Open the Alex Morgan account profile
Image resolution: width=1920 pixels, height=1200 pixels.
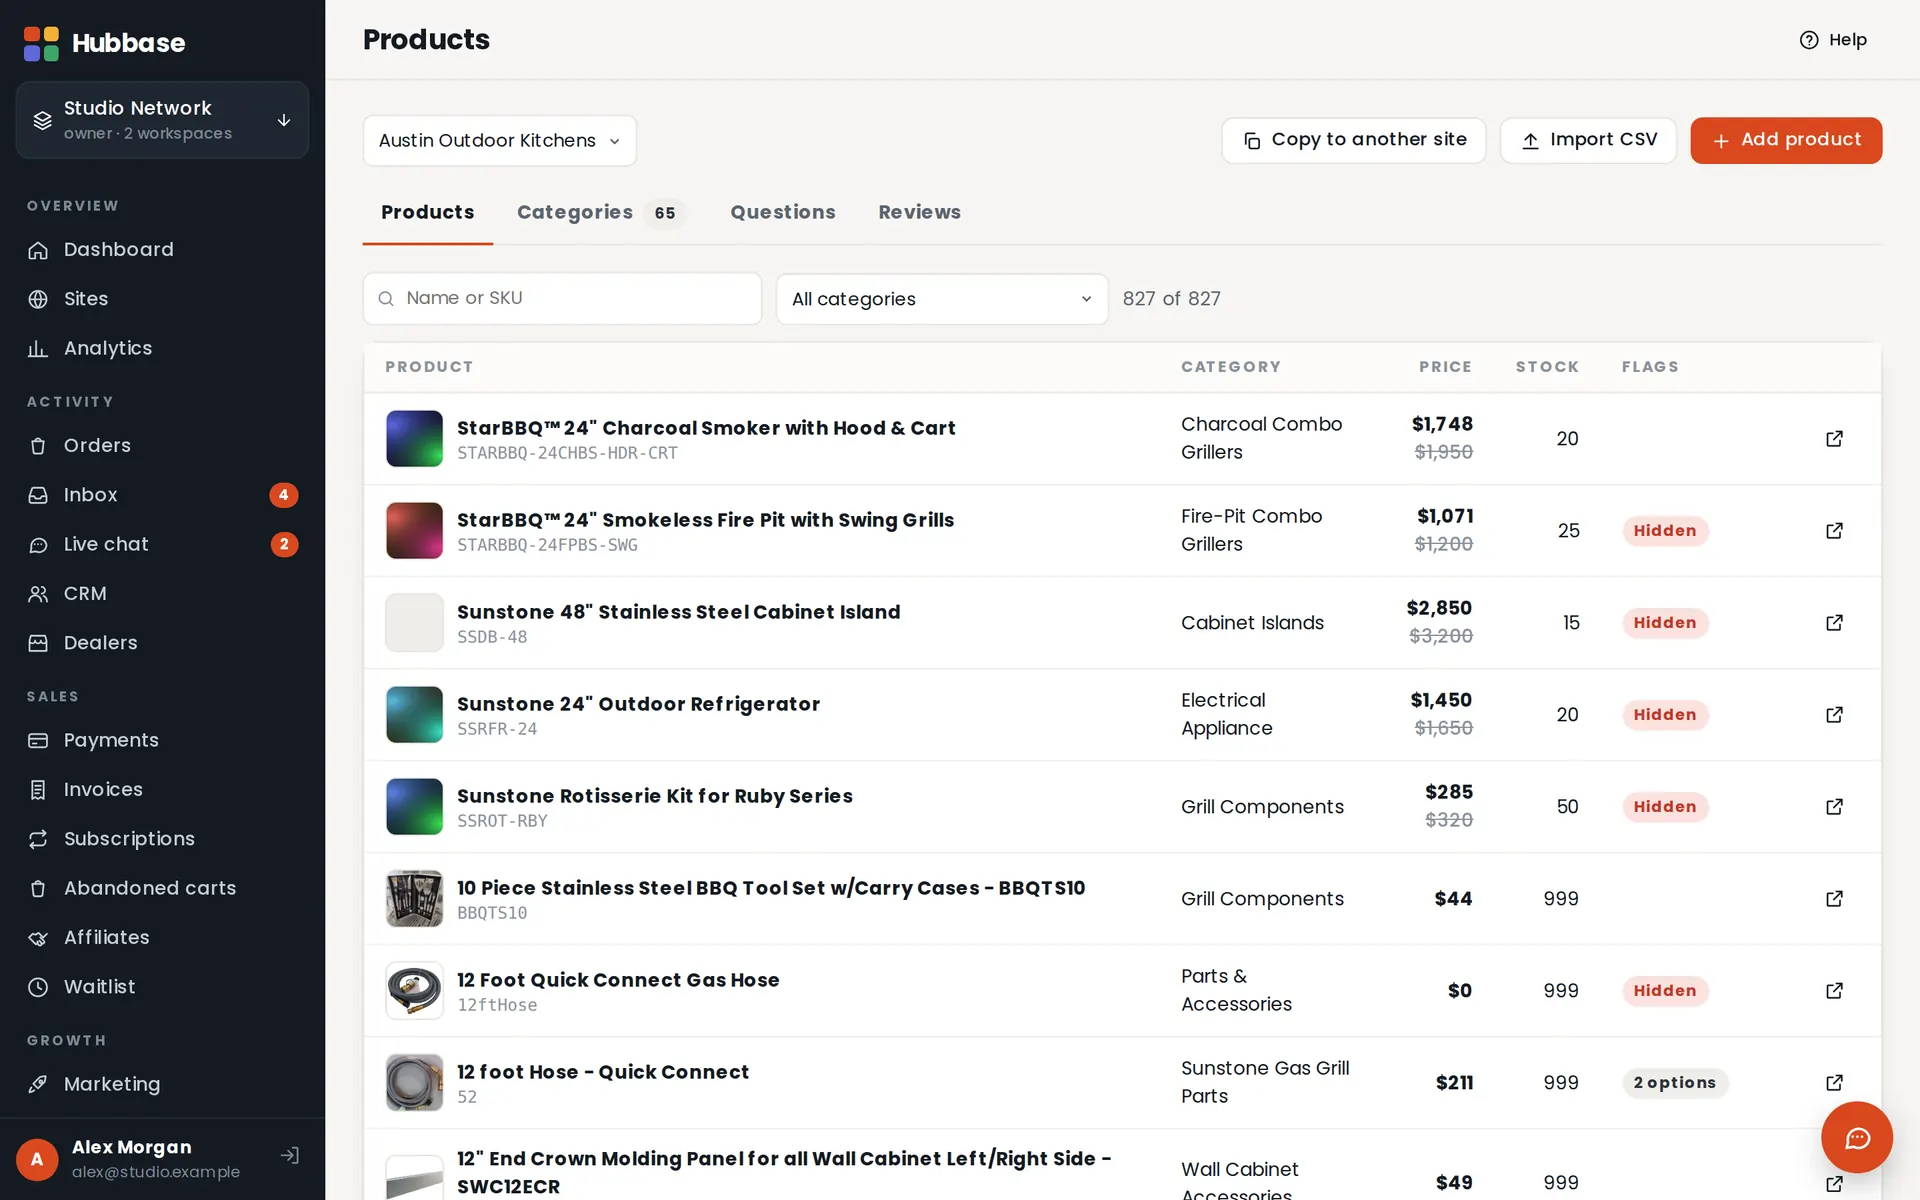click(130, 1159)
